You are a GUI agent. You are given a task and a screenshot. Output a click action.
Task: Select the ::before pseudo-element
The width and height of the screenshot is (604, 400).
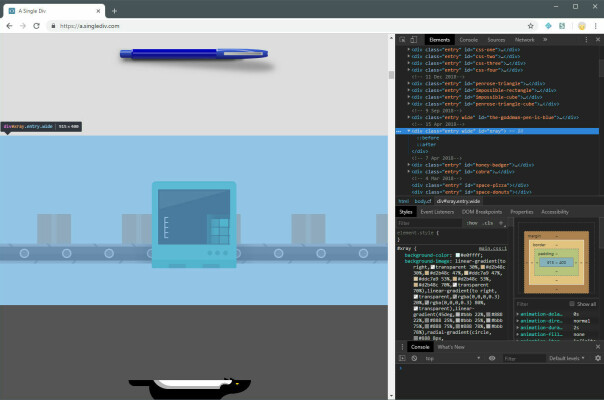pos(428,138)
